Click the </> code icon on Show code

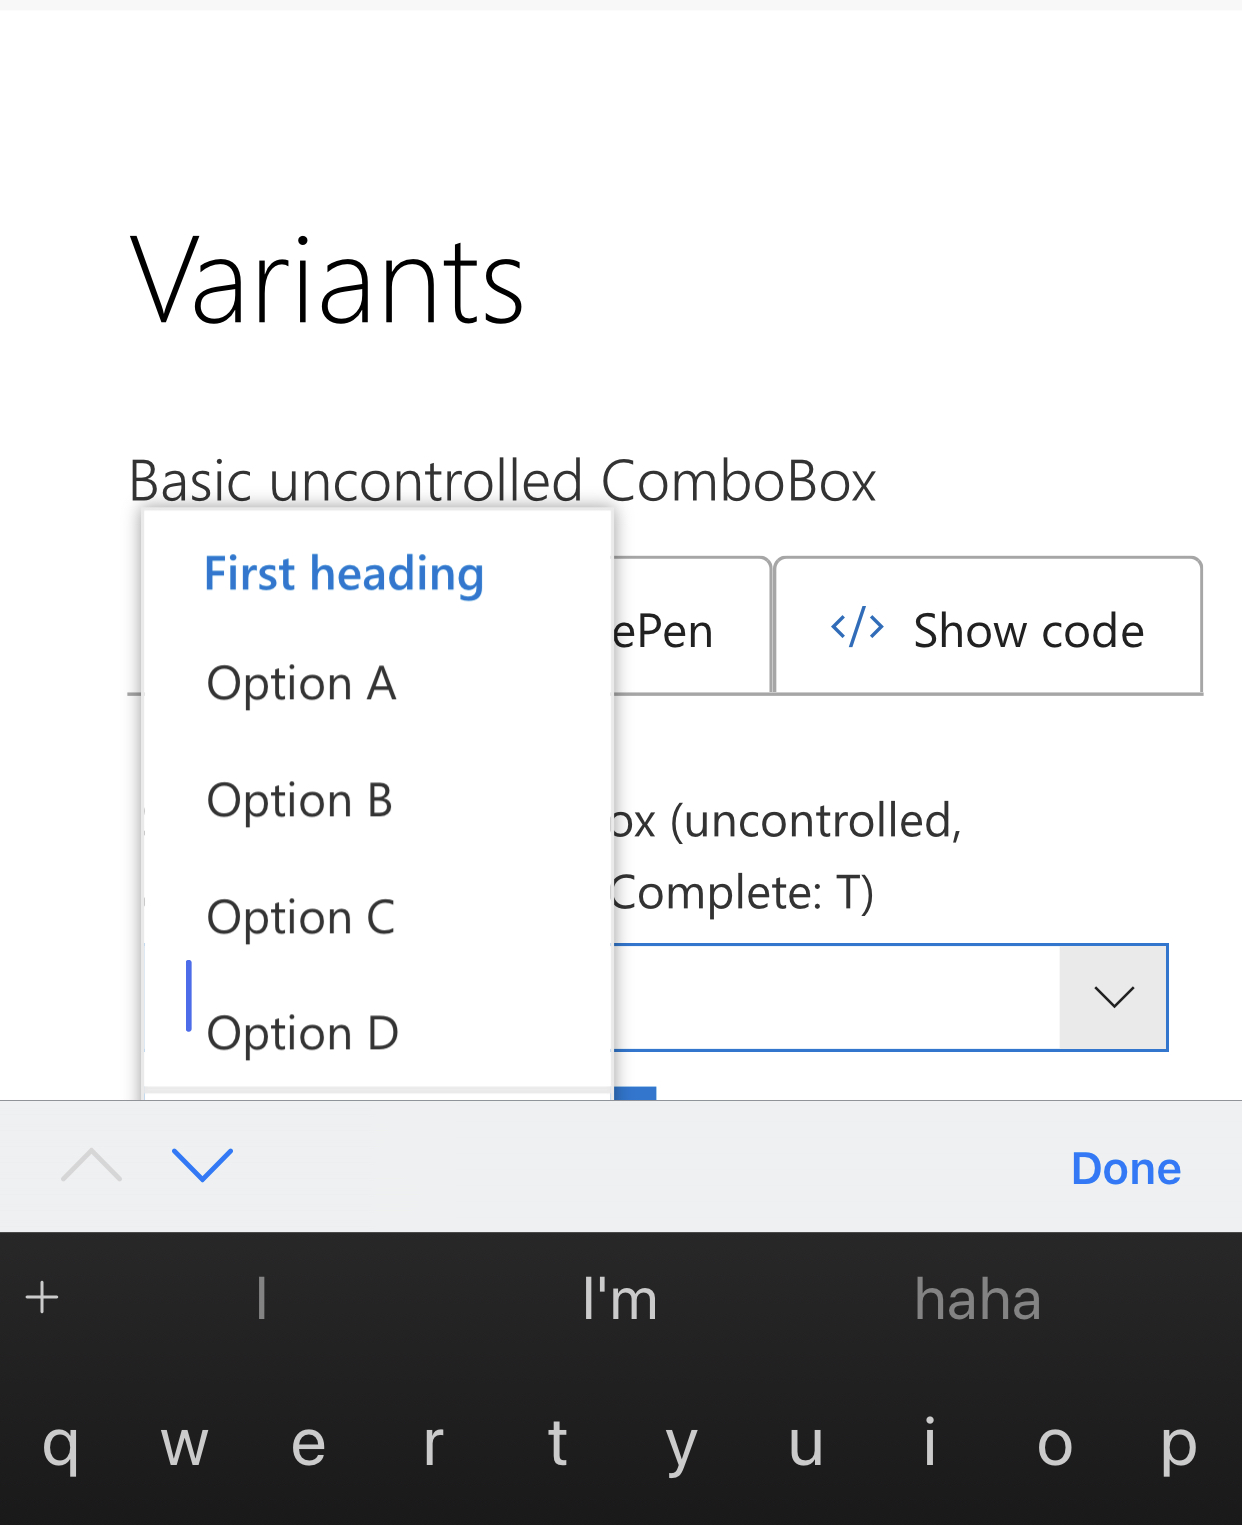856,628
